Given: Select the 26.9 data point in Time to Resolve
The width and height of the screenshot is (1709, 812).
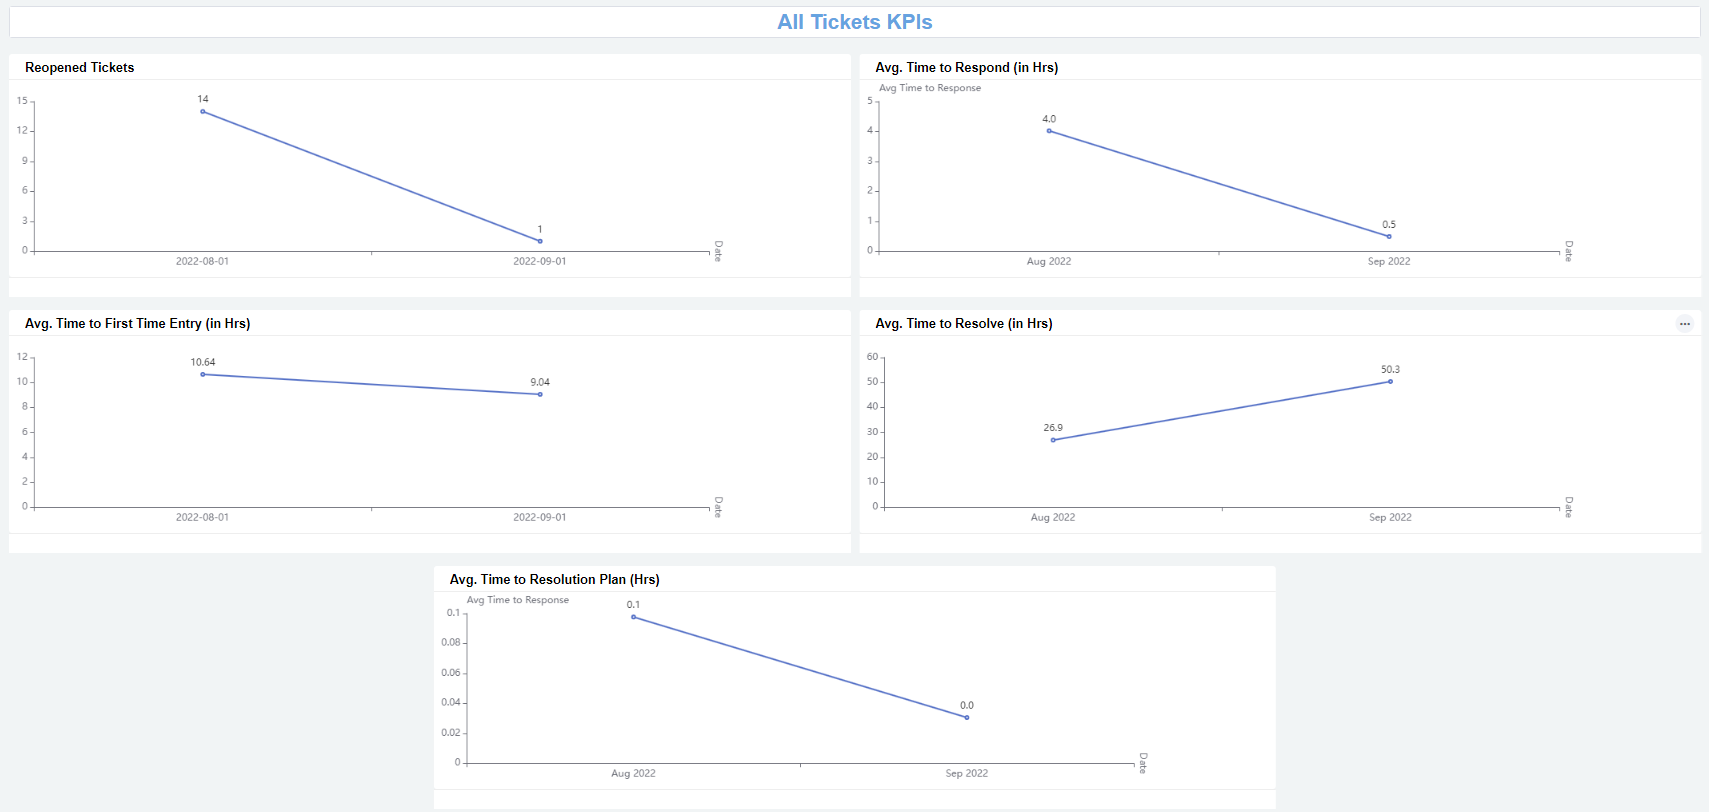Looking at the screenshot, I should click(x=1053, y=440).
